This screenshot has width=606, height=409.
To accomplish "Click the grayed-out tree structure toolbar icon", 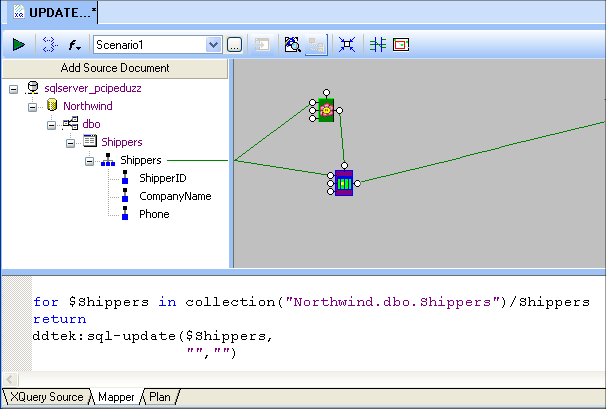I will [316, 45].
